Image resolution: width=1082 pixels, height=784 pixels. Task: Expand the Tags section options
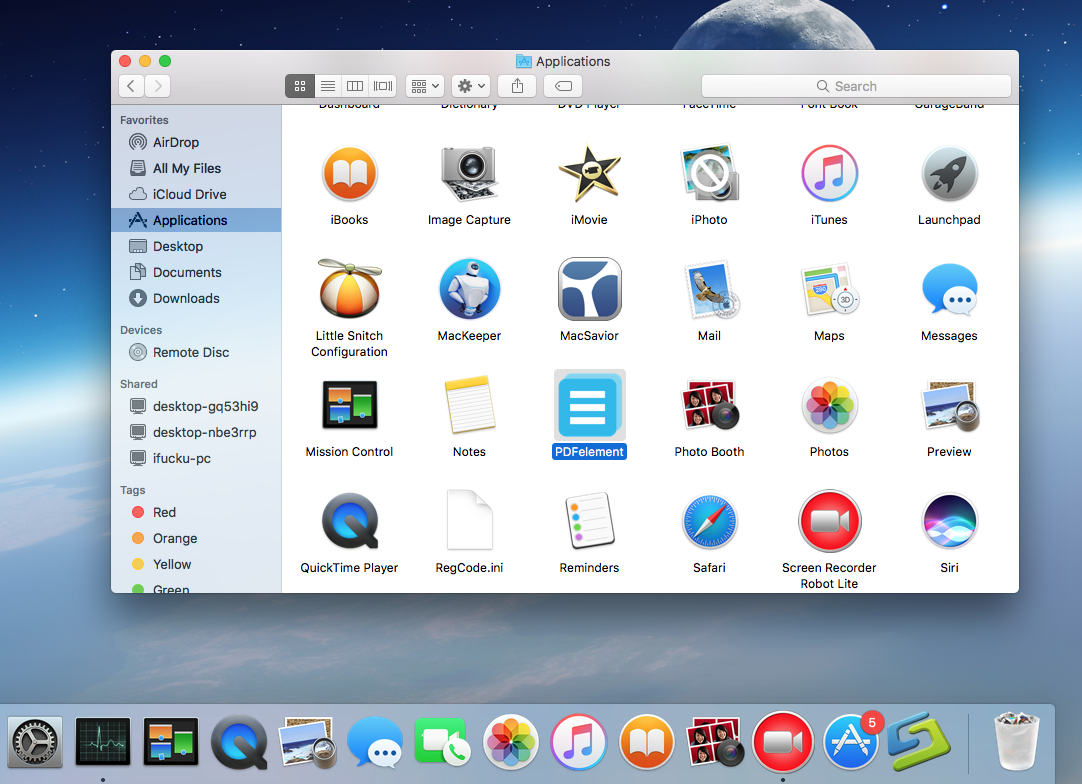pyautogui.click(x=132, y=490)
